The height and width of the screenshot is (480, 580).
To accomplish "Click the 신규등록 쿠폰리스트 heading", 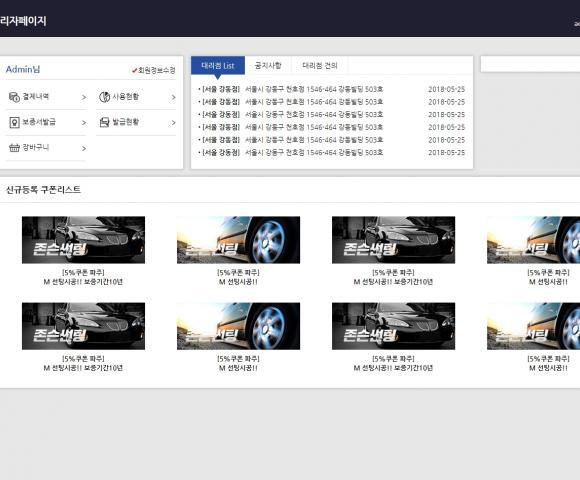I will point(43,190).
